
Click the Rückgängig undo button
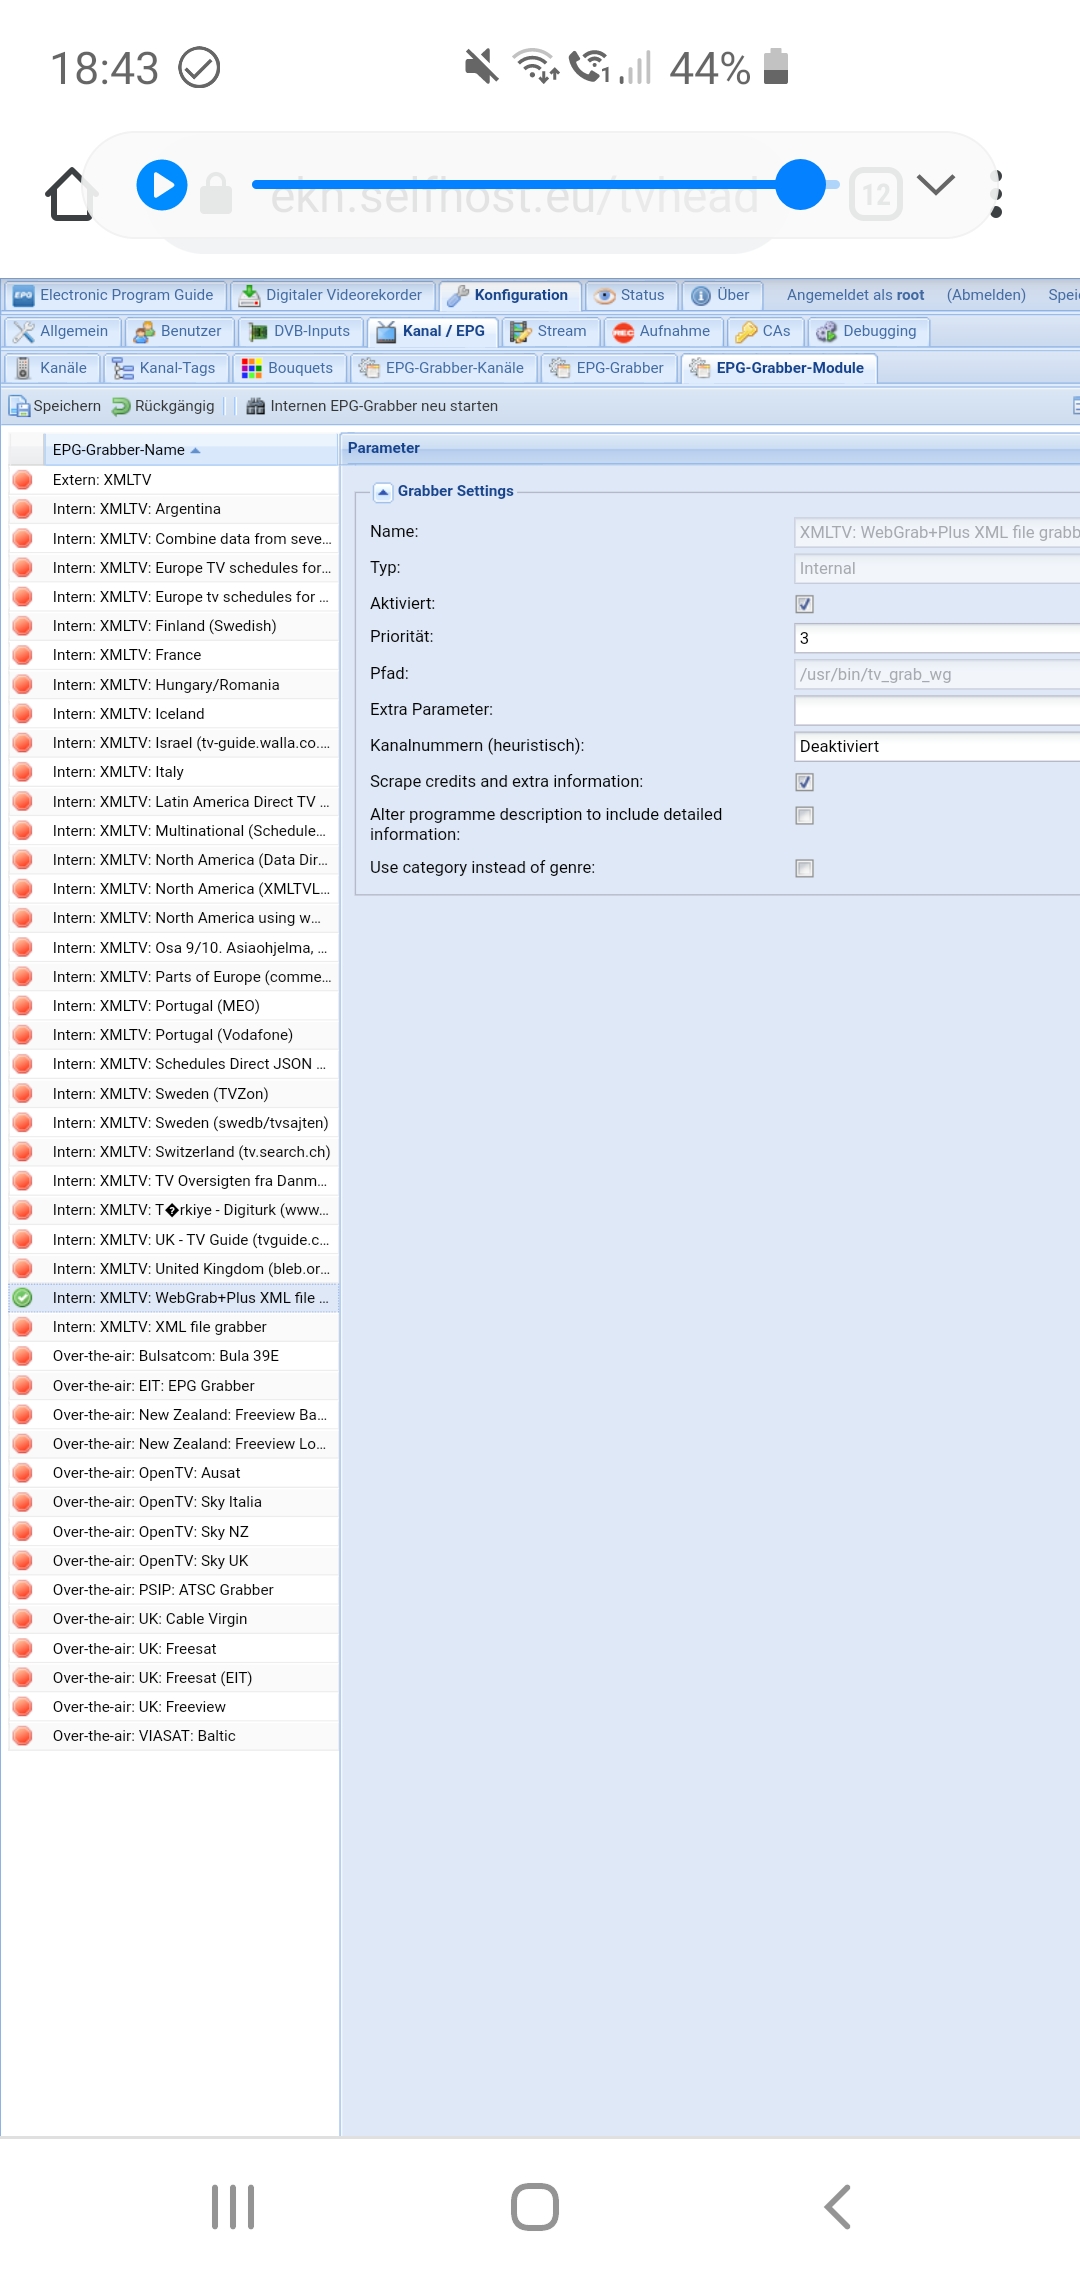[163, 406]
